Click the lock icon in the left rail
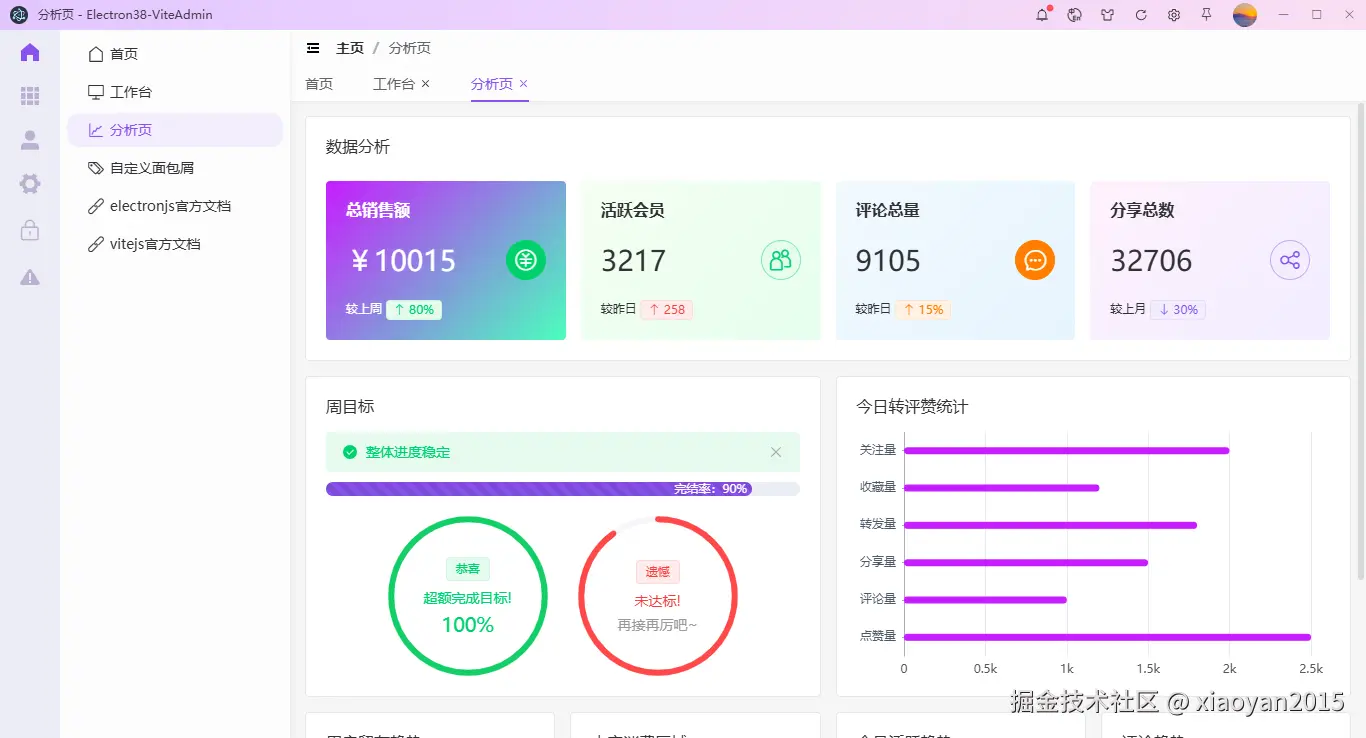The height and width of the screenshot is (738, 1366). coord(29,230)
